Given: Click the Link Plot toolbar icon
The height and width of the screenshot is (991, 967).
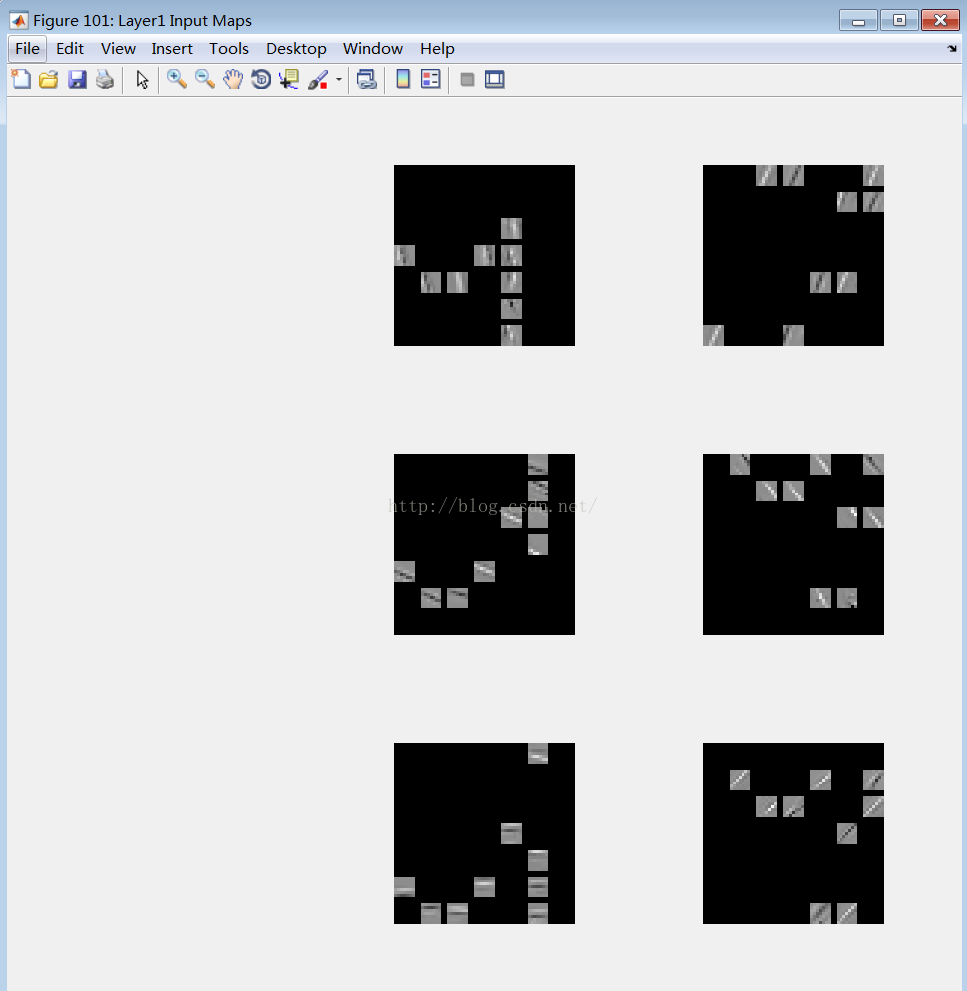Looking at the screenshot, I should click(x=367, y=79).
